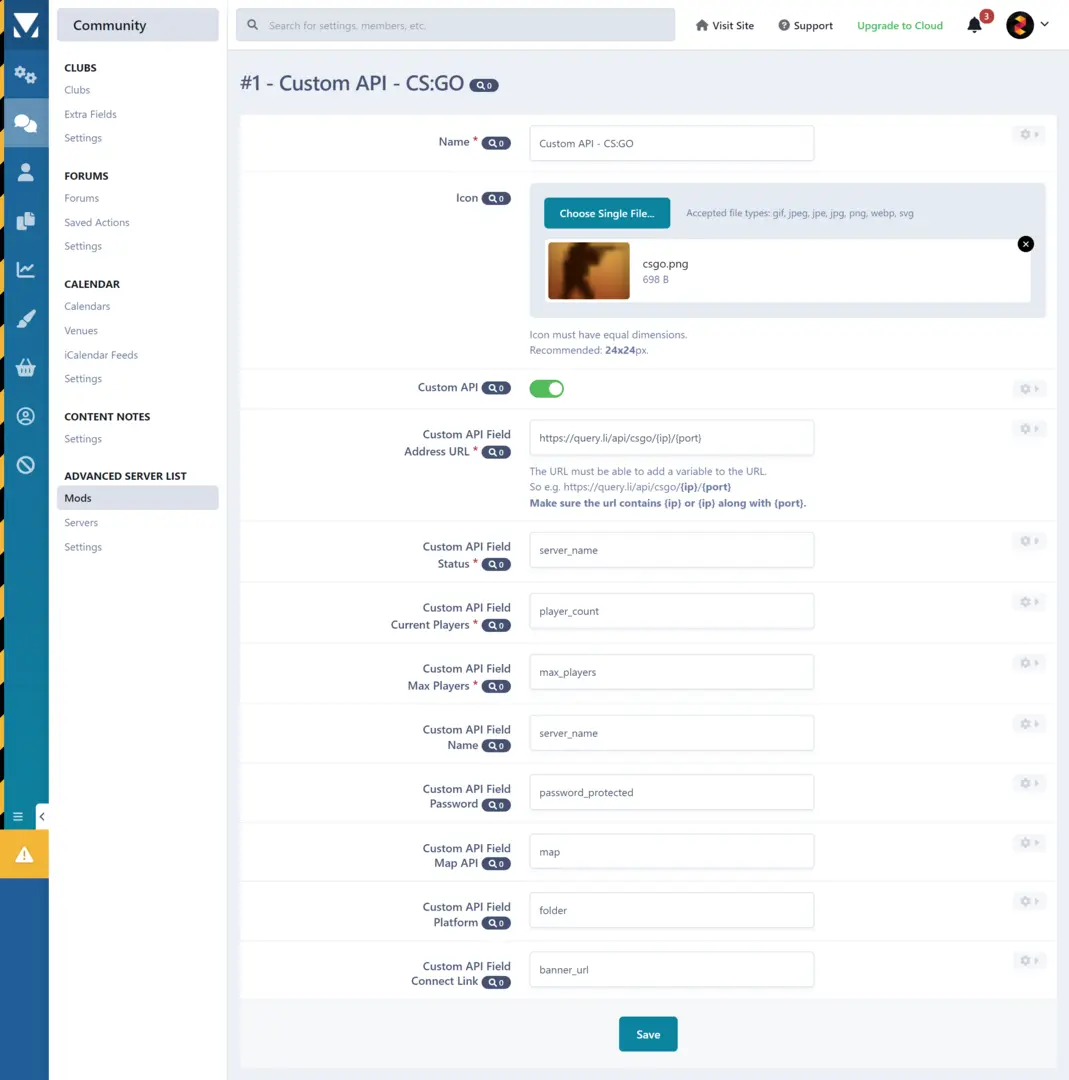Toggle the Custom API switch off

point(547,388)
